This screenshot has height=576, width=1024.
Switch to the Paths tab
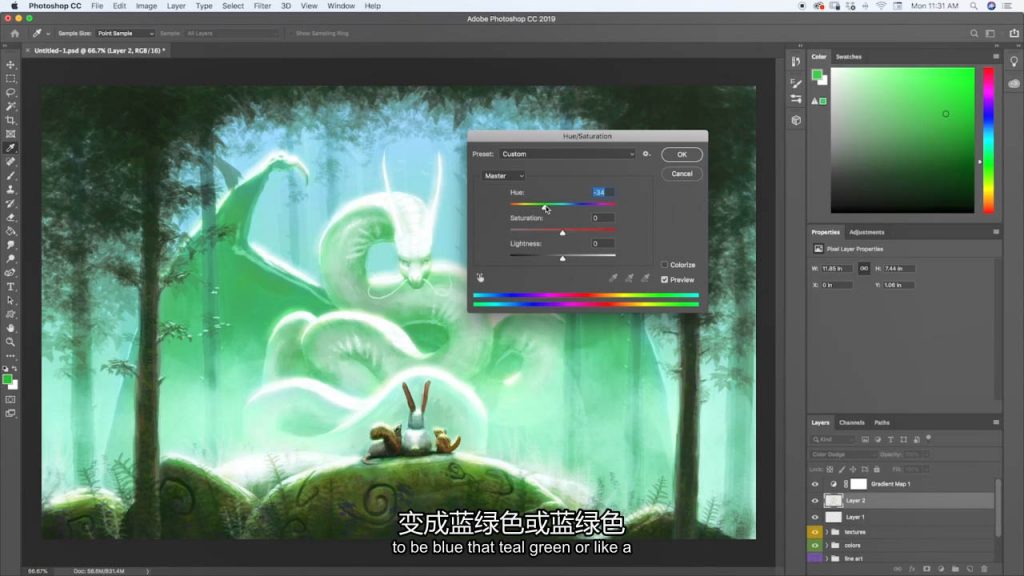882,423
